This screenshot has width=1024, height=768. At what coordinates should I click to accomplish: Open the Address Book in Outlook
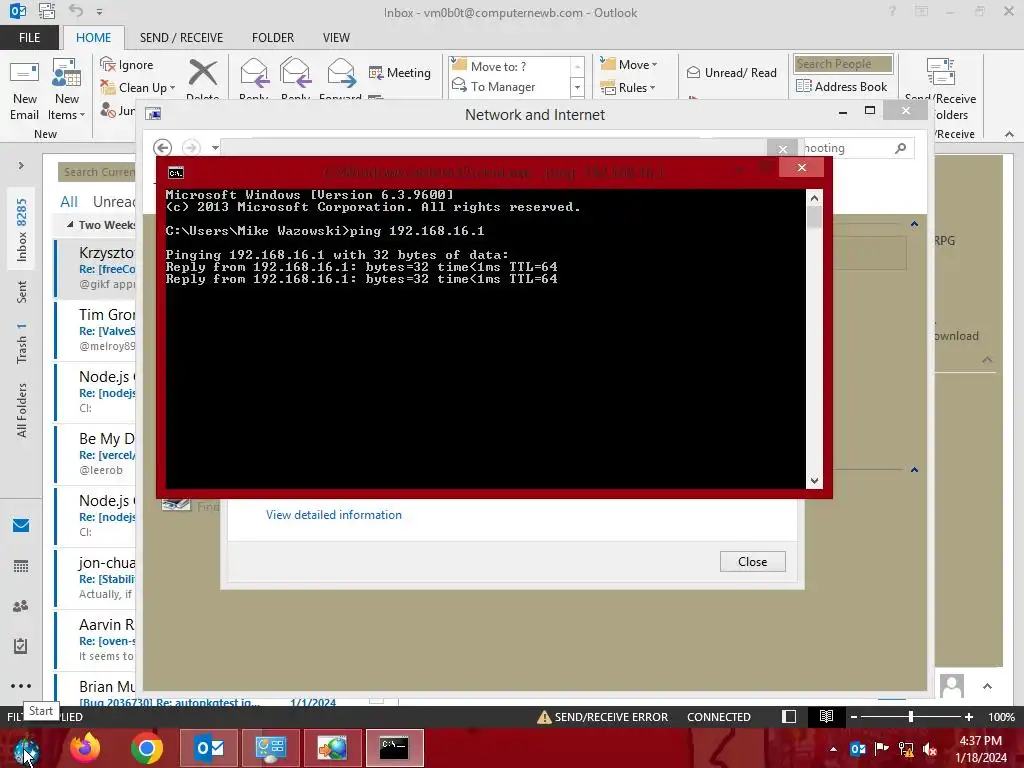click(841, 86)
